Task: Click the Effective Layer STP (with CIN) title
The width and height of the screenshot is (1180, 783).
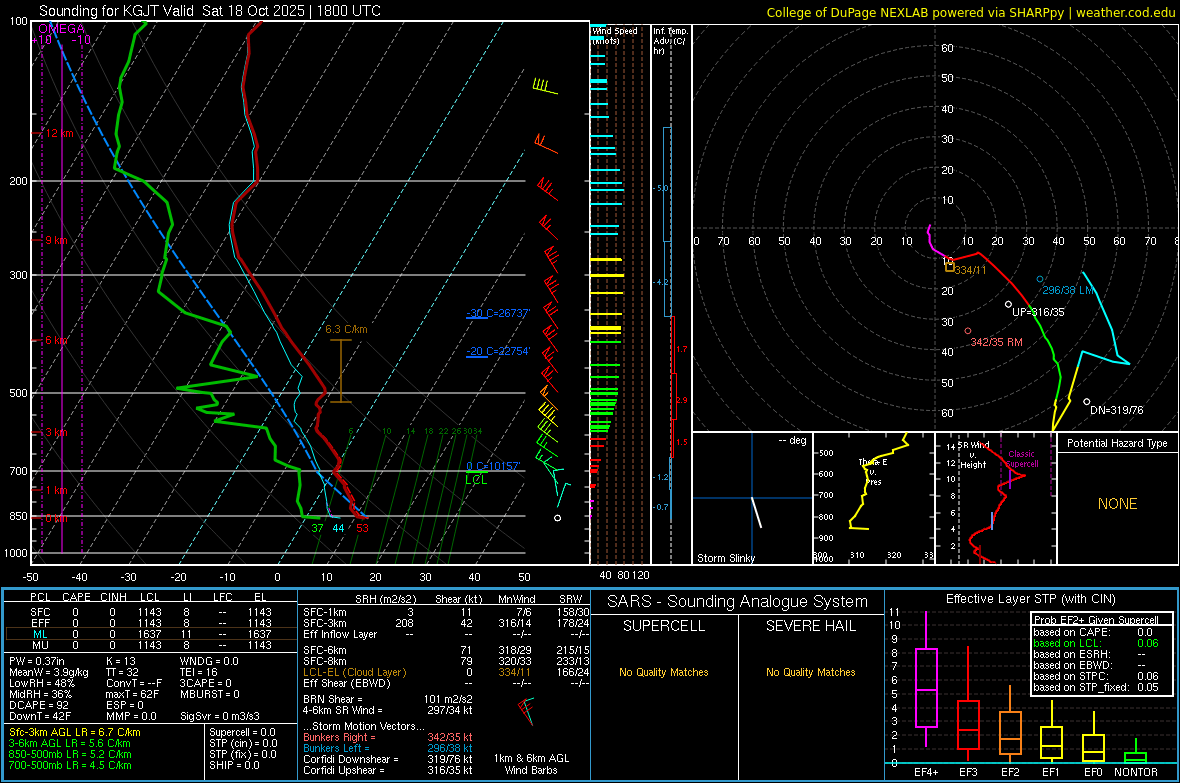Action: pos(1030,599)
